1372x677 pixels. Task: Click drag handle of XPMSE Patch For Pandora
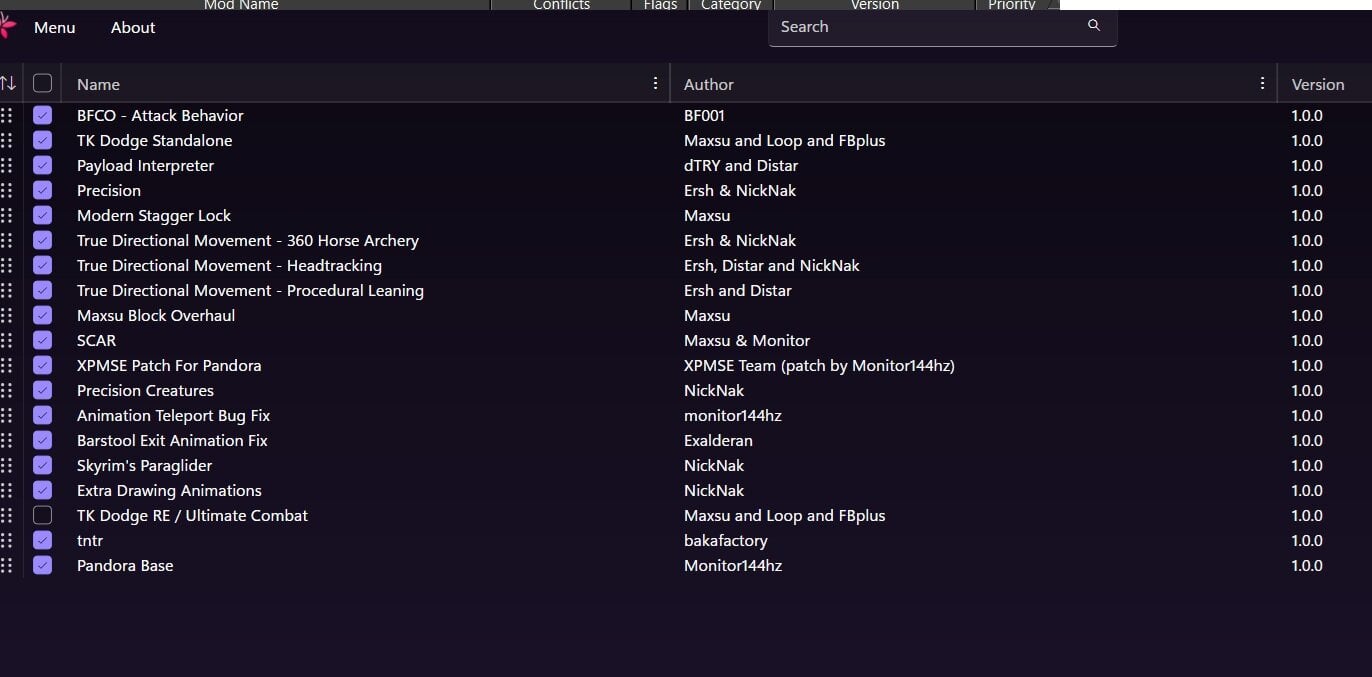7,365
